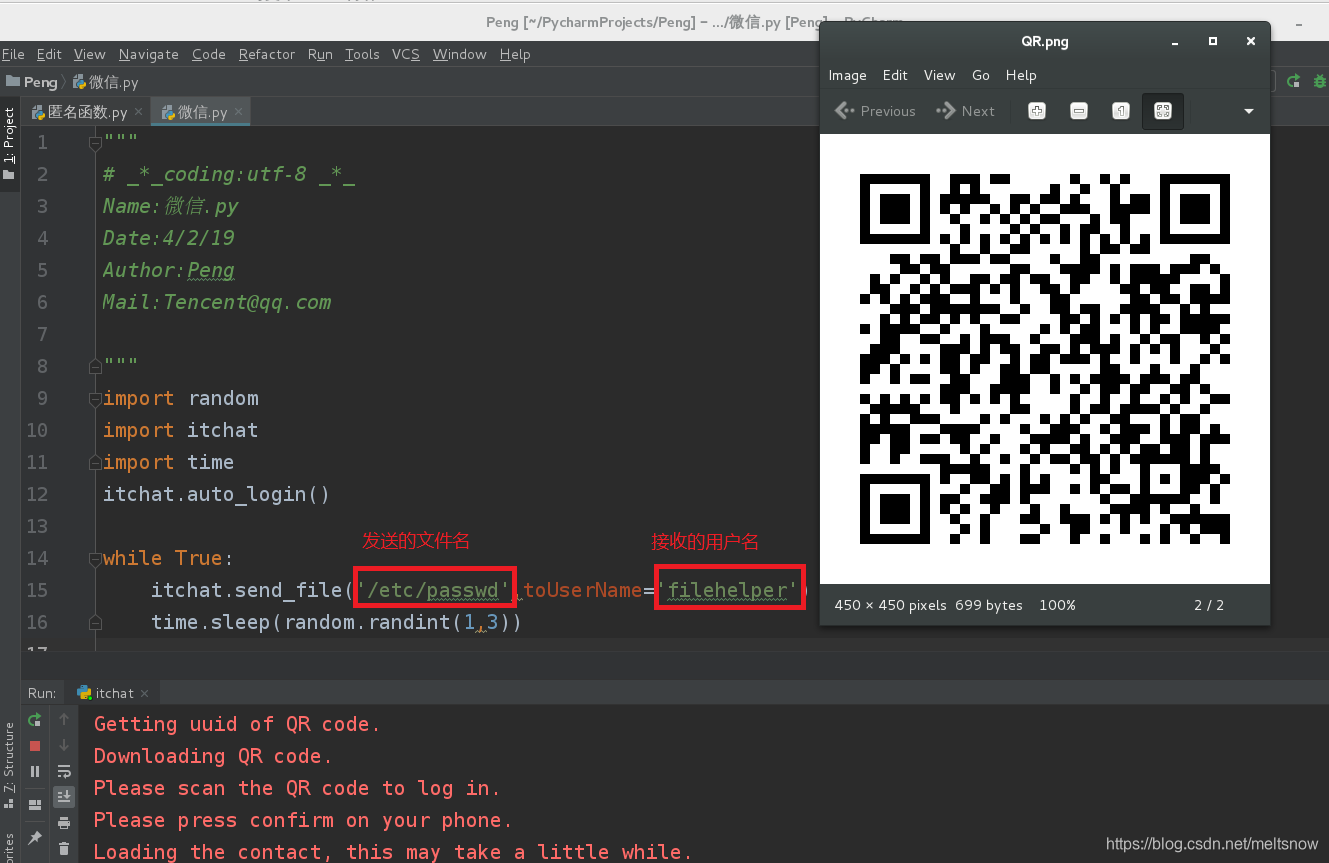This screenshot has height=863, width=1329.
Task: Rerun the itchat script in Run panel
Action: [35, 720]
